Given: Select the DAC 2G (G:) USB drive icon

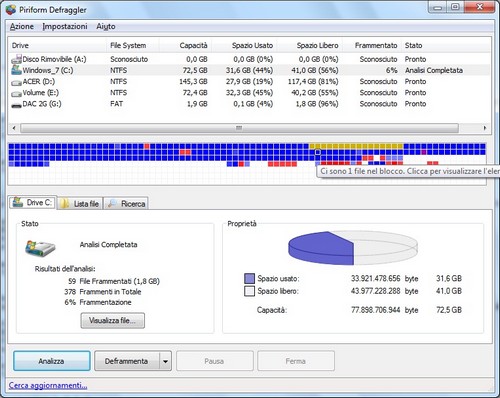Looking at the screenshot, I should [16, 106].
